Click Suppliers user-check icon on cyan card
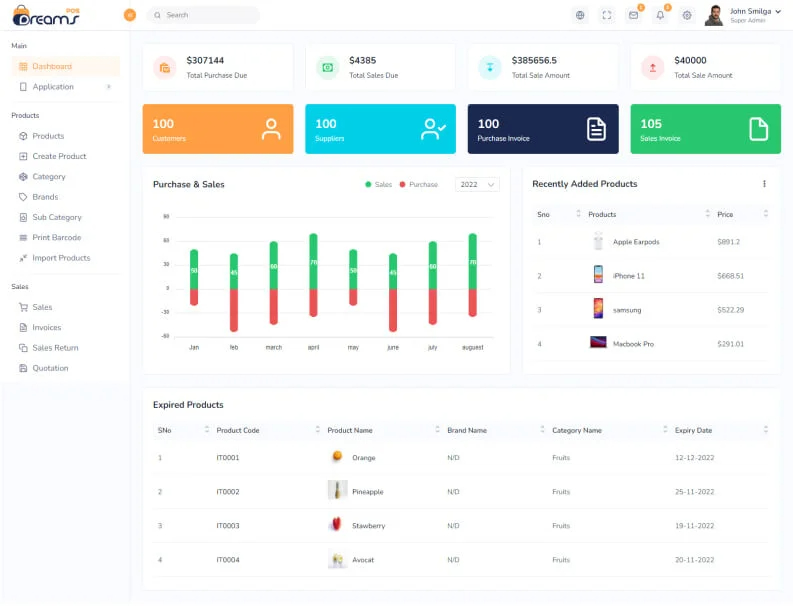The image size is (793, 606). coord(433,129)
